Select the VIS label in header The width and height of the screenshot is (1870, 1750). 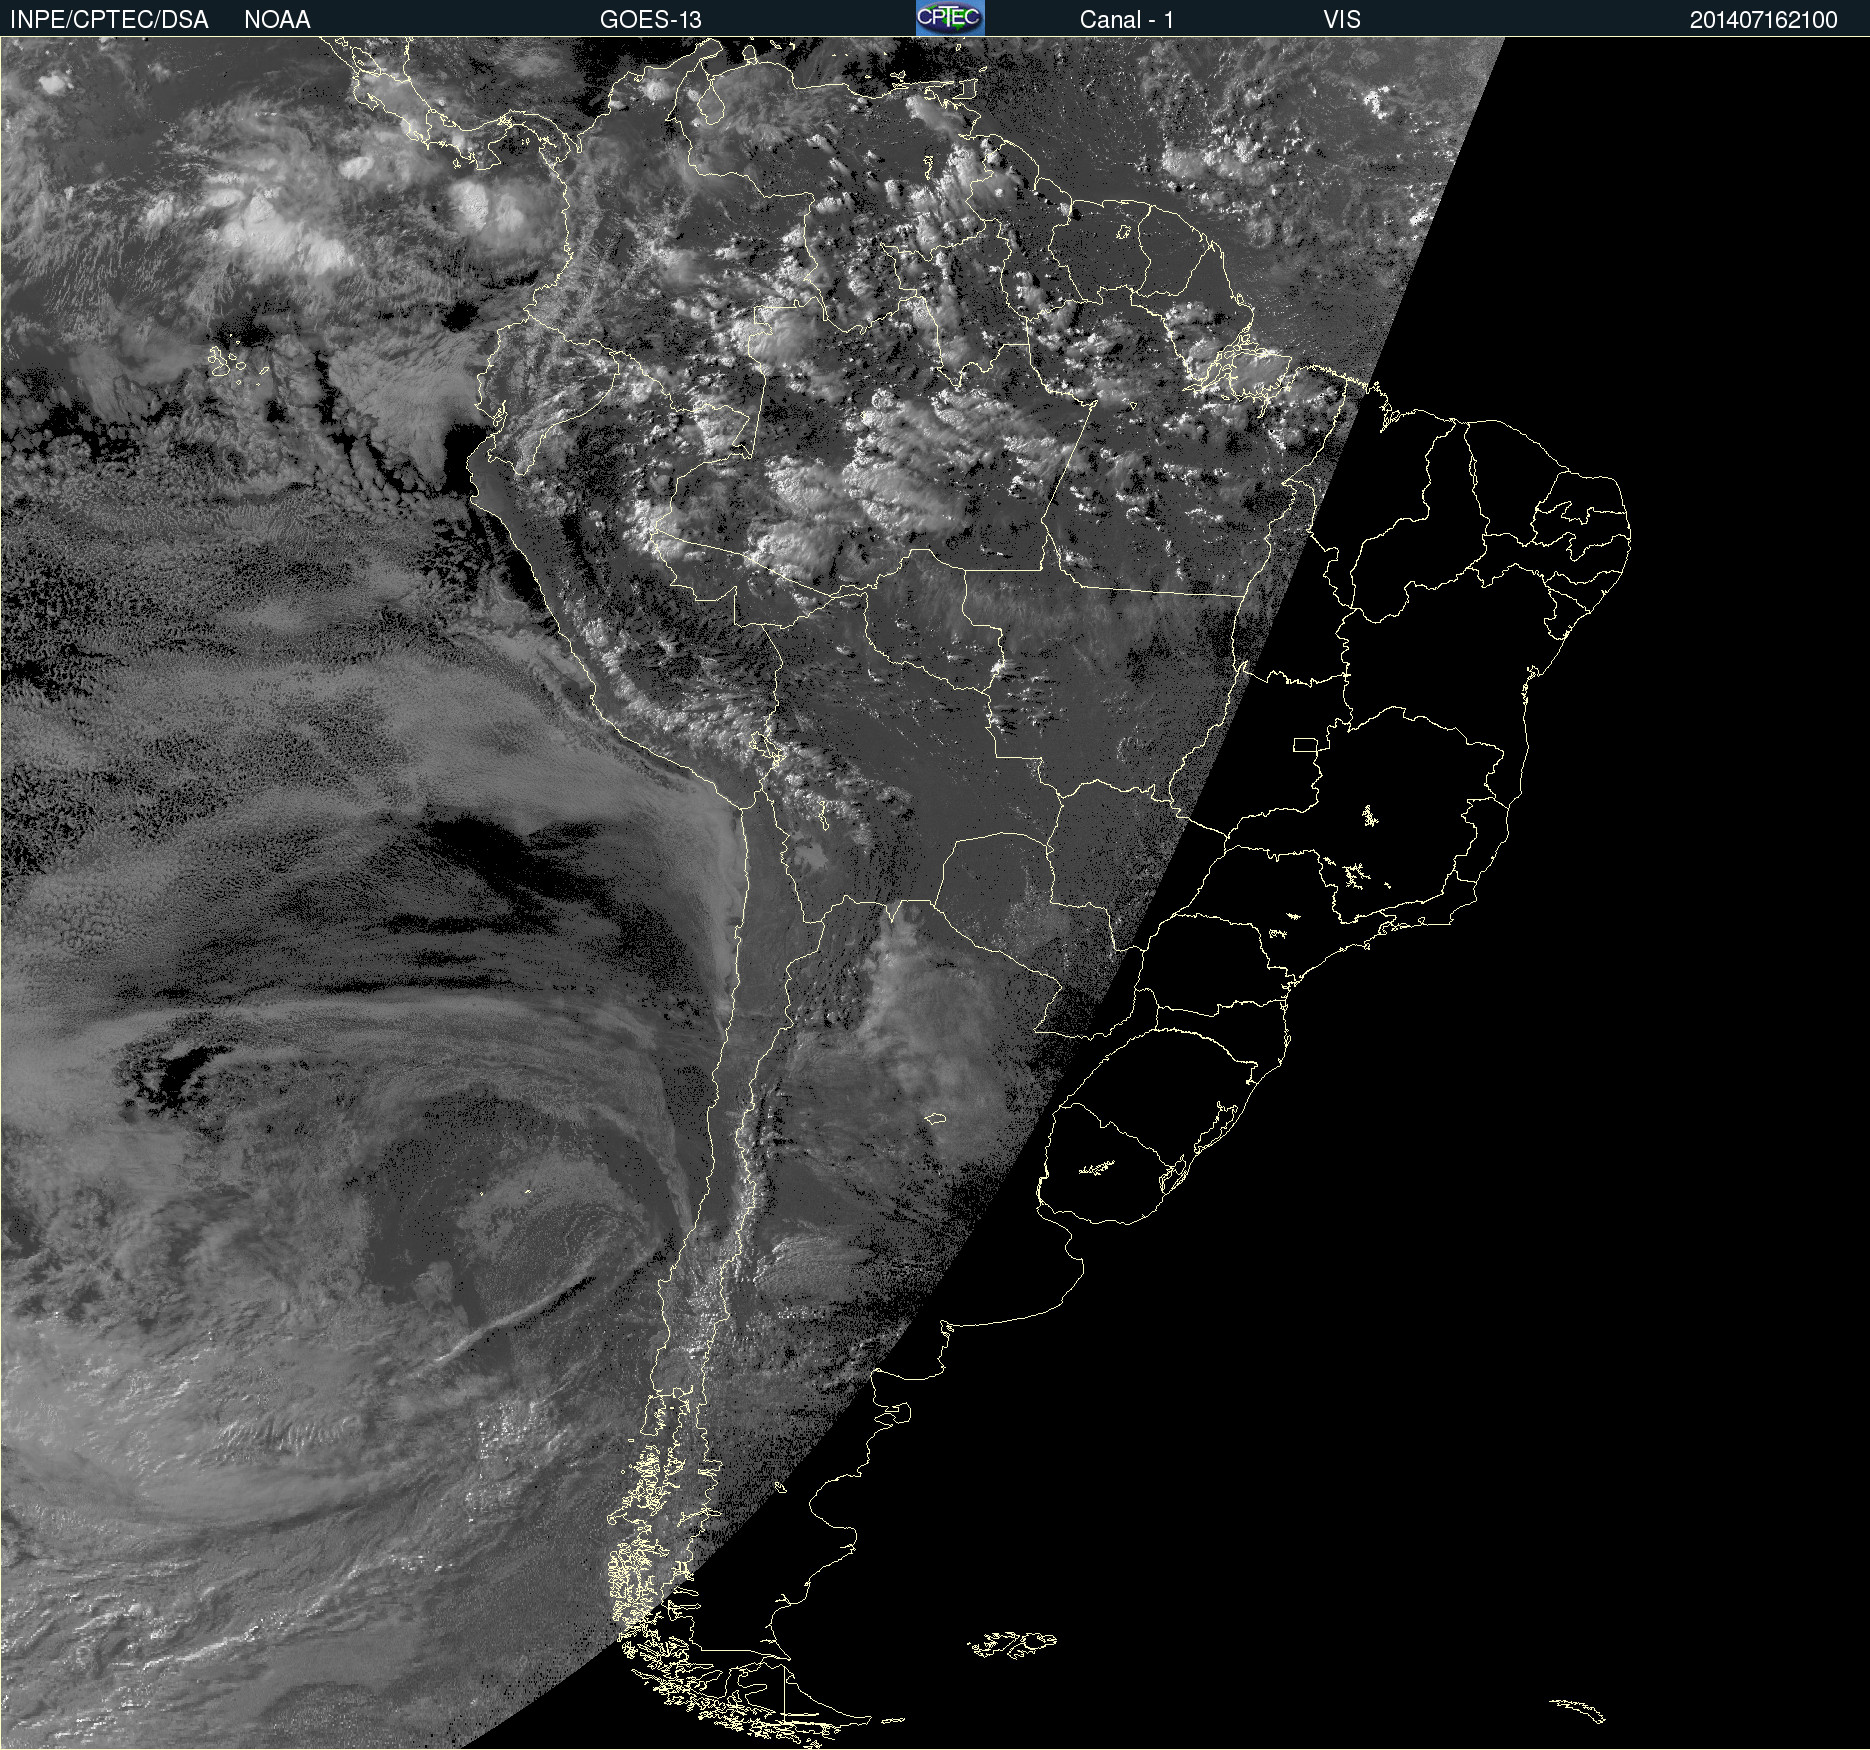point(1342,20)
